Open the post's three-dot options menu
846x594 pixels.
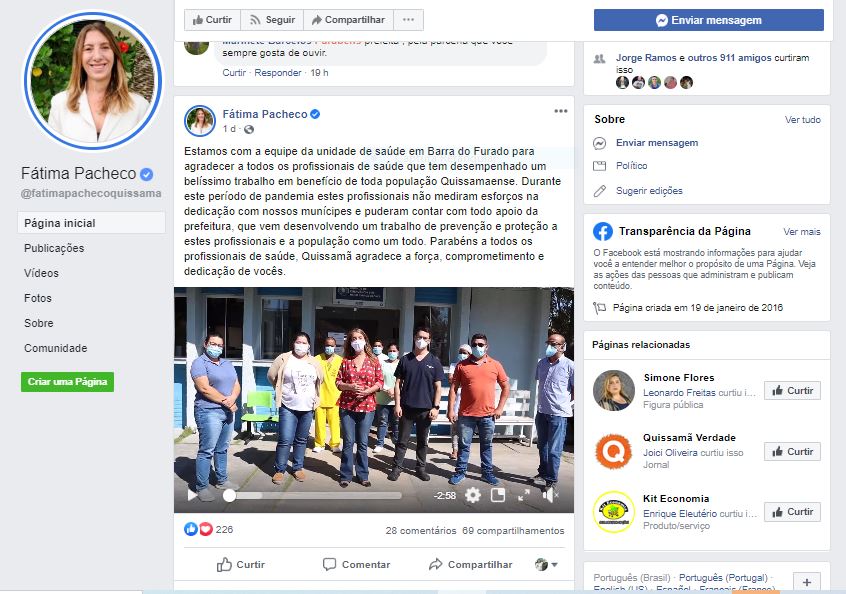[x=561, y=111]
